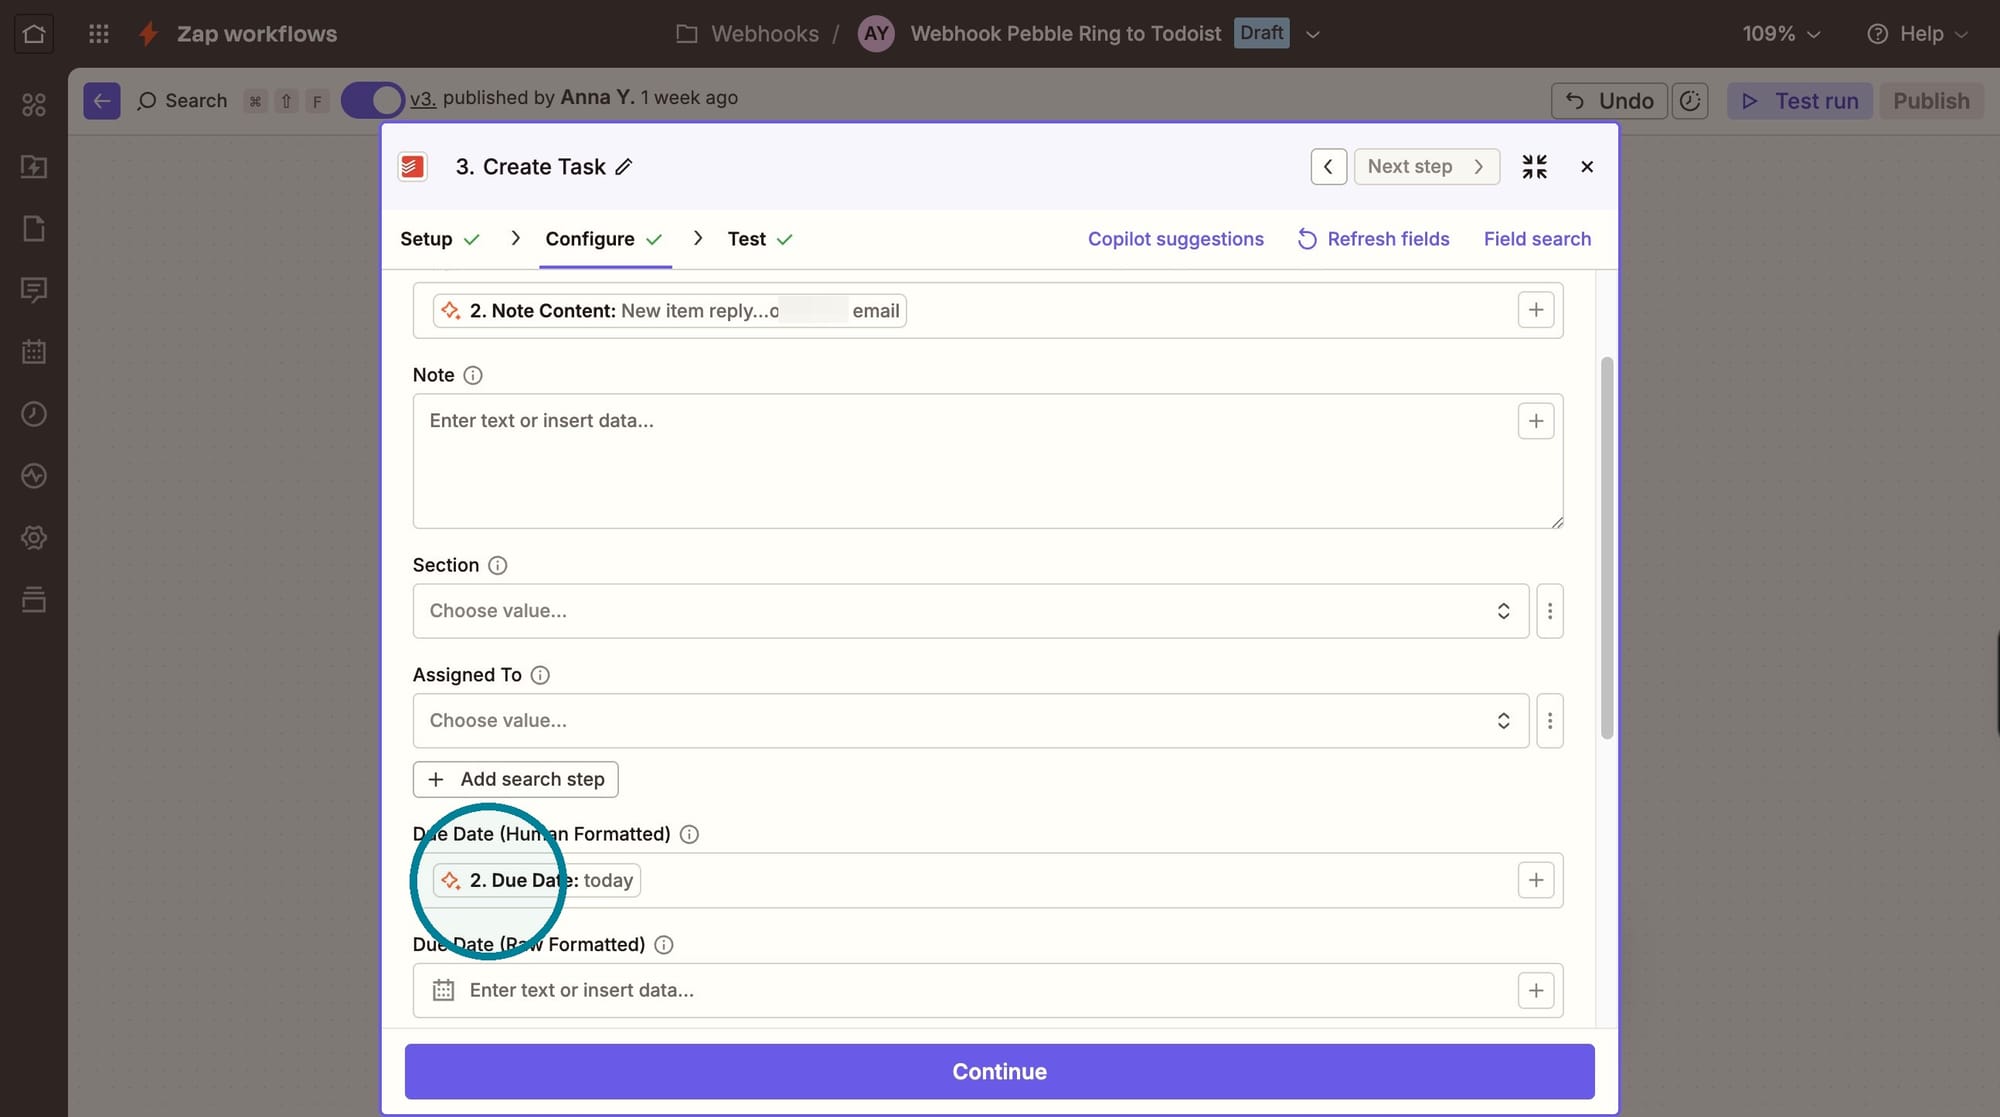This screenshot has height=1117, width=2000.
Task: Show info for Due Date (Raw Formatted)
Action: (x=663, y=944)
